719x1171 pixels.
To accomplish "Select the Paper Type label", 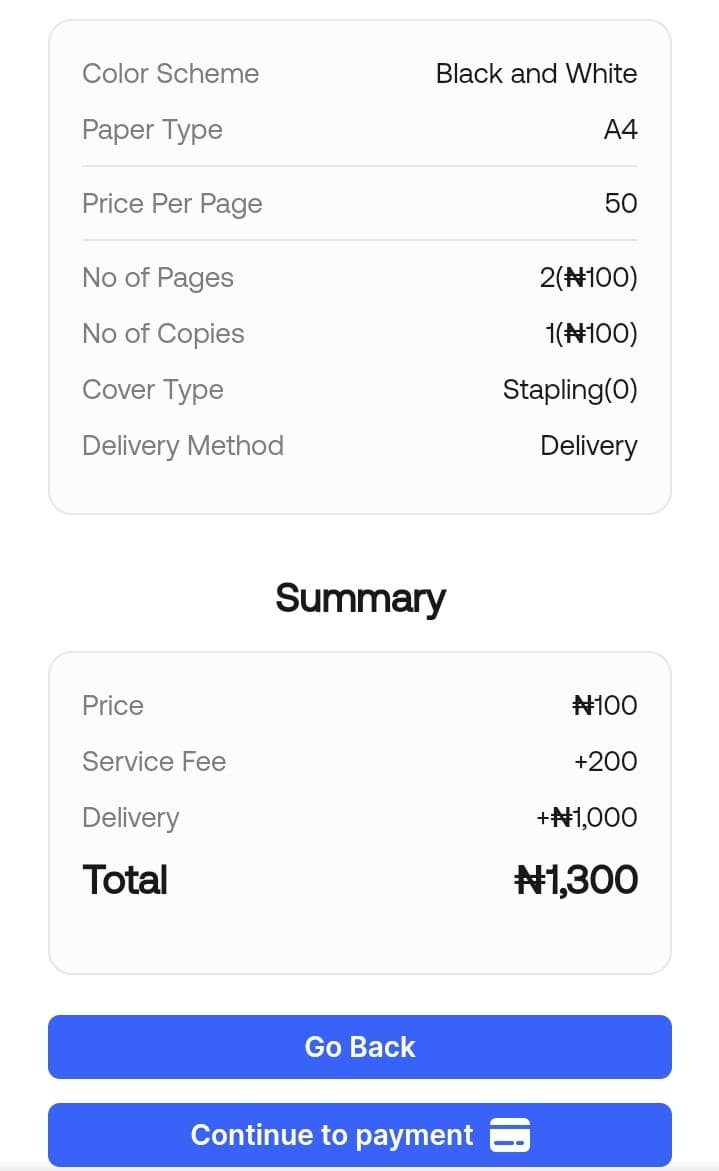I will point(152,130).
